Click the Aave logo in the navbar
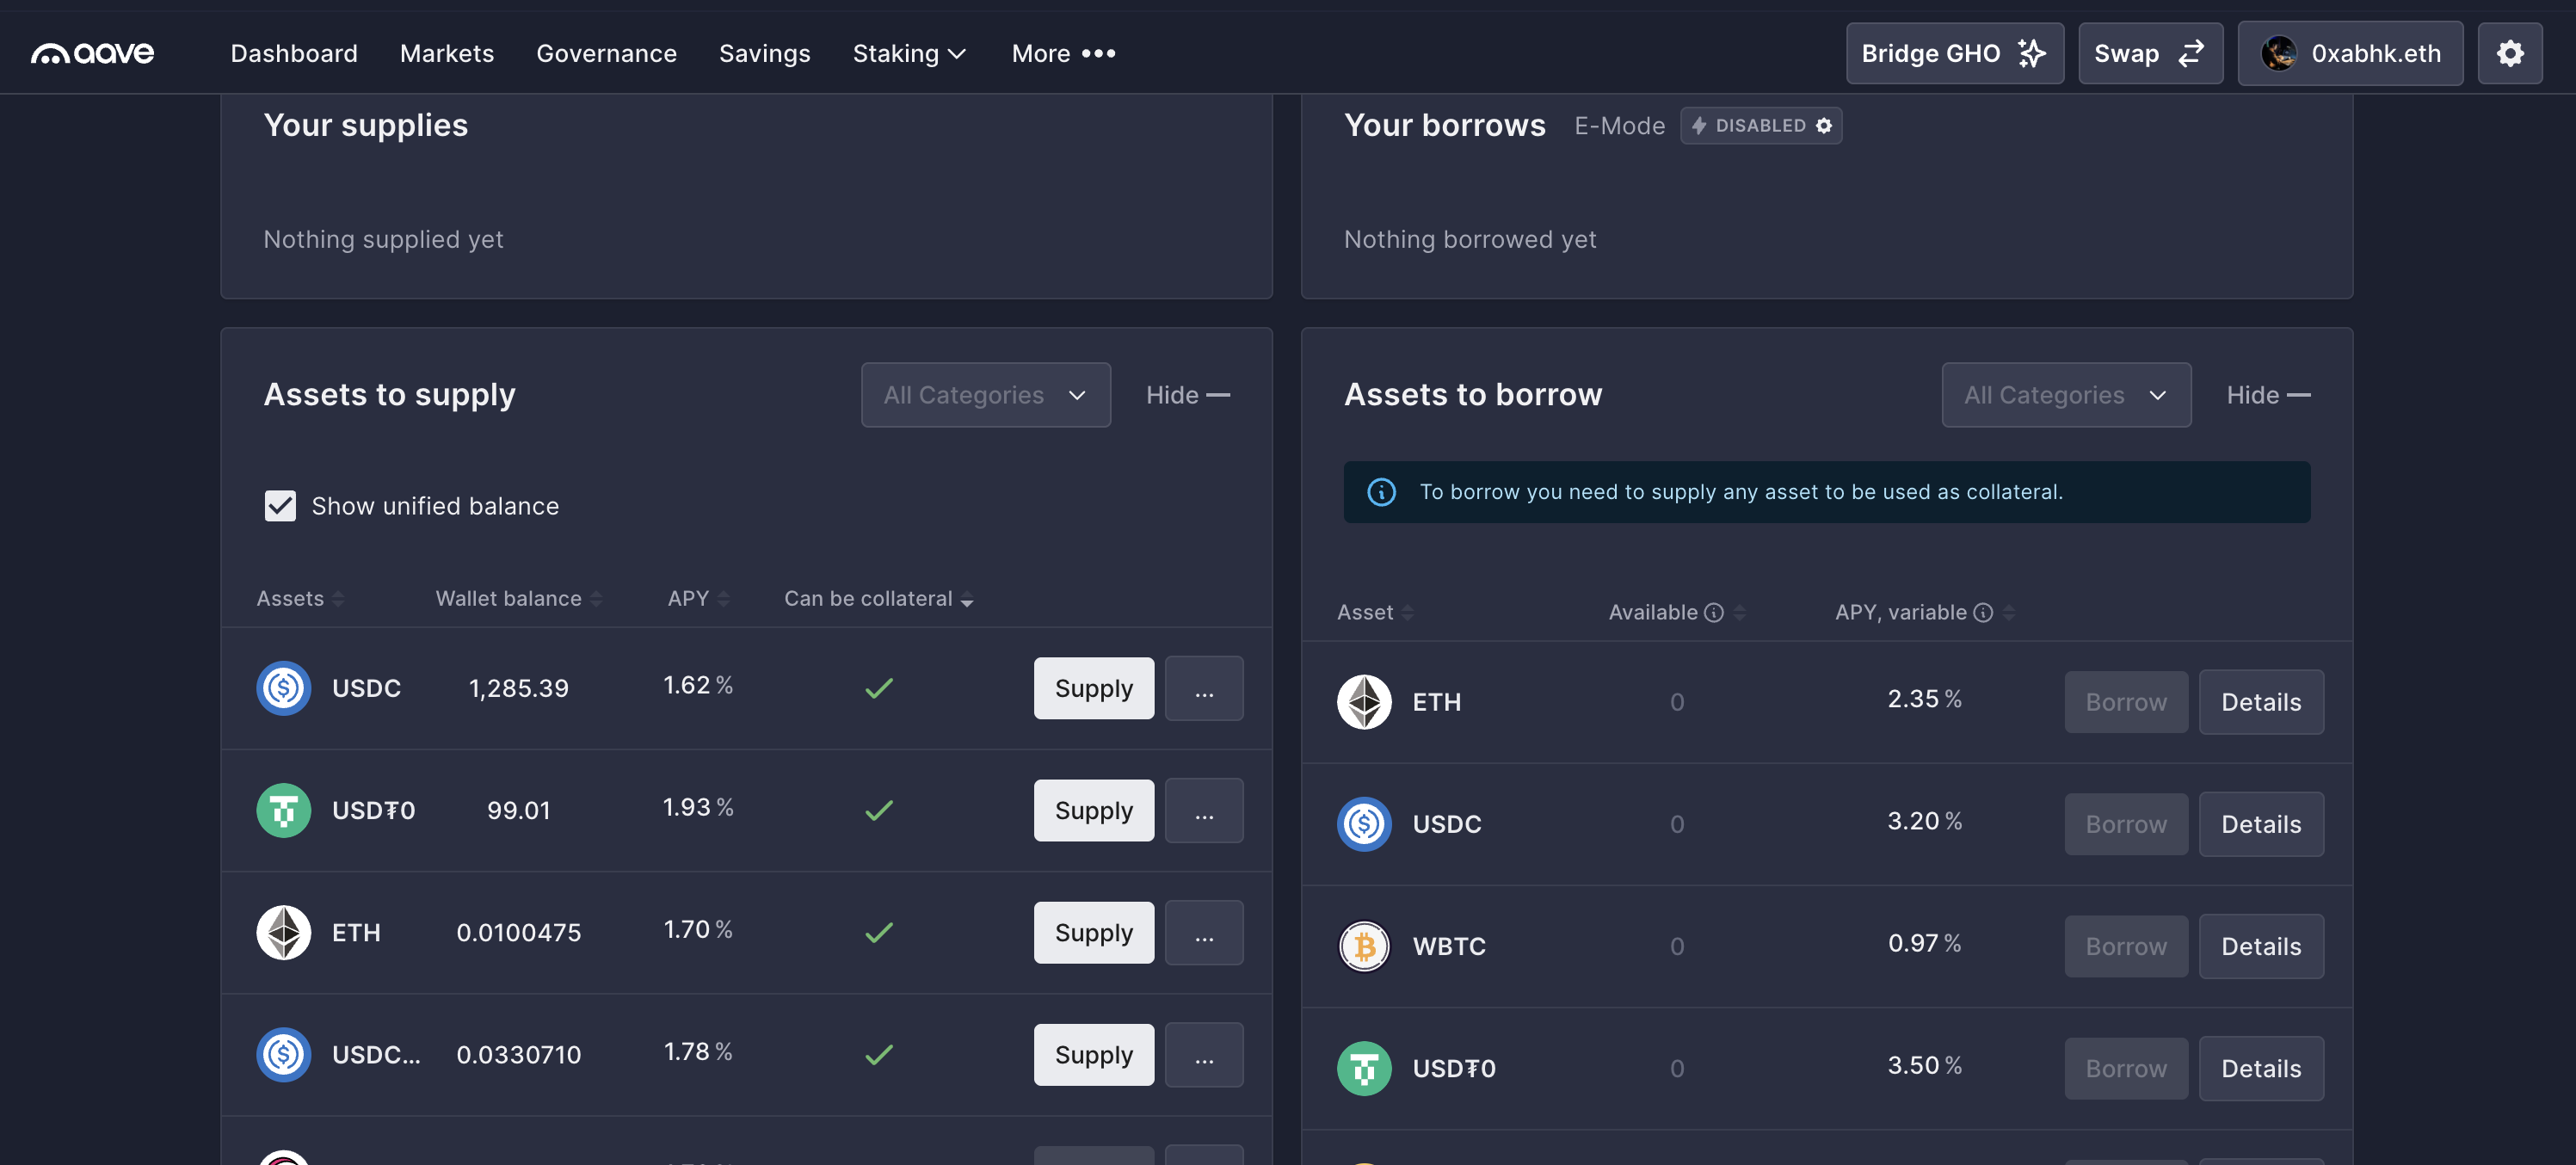Screen dimensions: 2576x1165 [92, 52]
